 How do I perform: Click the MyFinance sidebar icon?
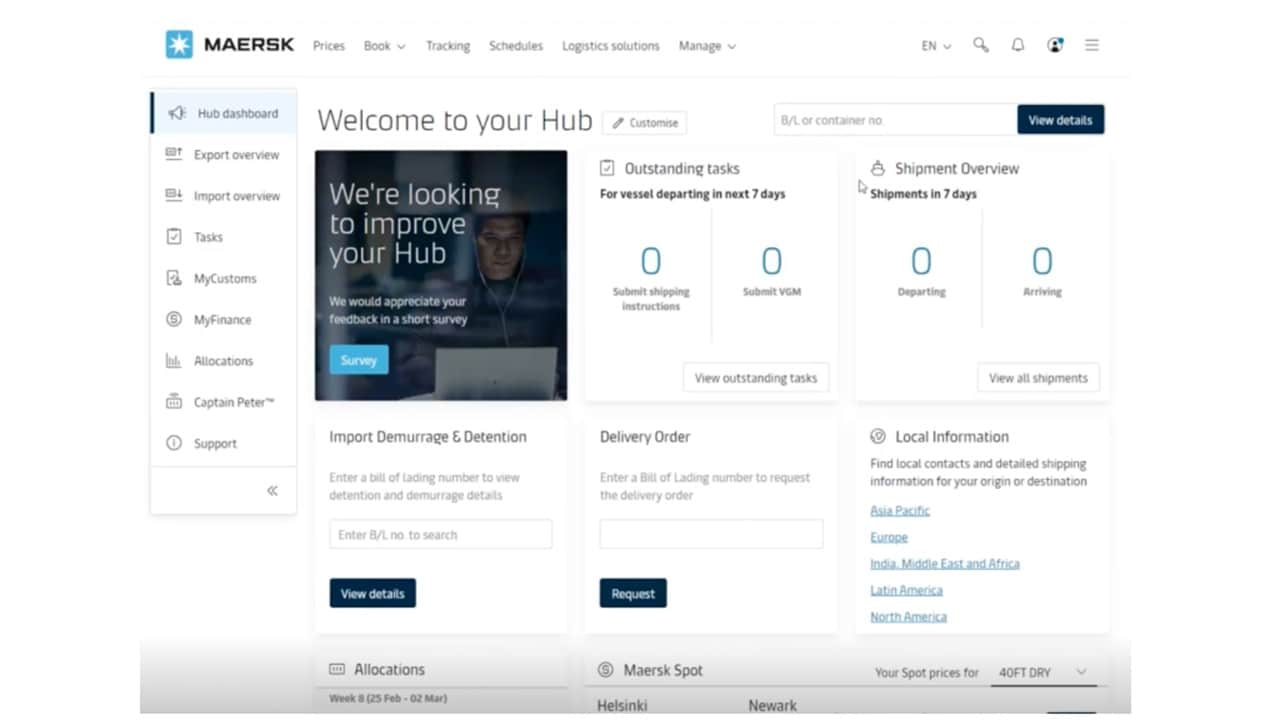pyautogui.click(x=174, y=320)
